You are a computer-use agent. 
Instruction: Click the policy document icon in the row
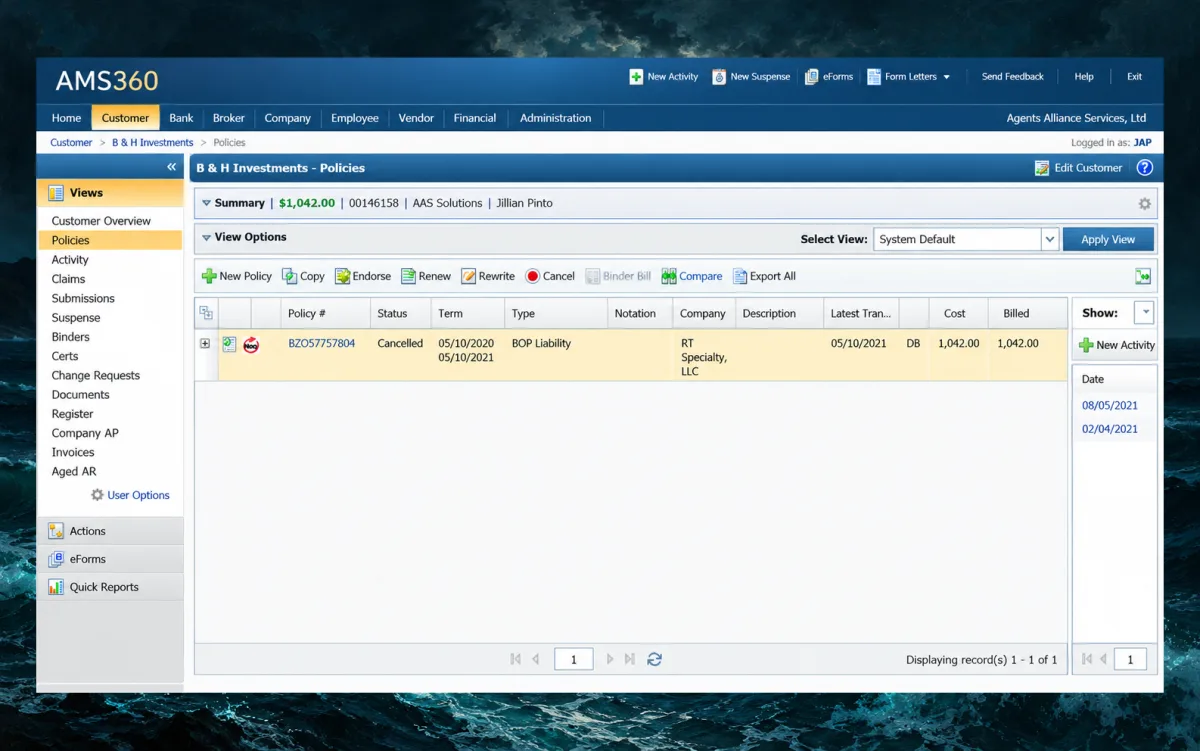click(x=229, y=344)
